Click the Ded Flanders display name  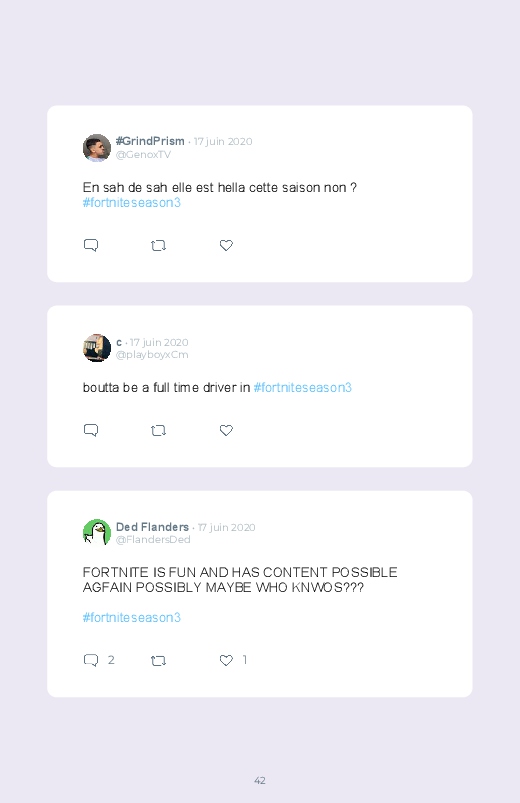[152, 527]
